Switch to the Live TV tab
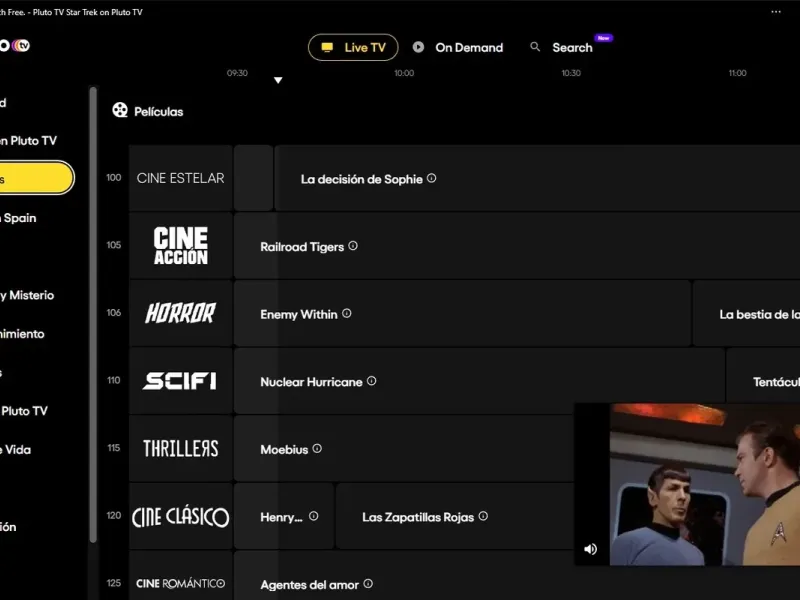Screen dimensions: 800x600 pyautogui.click(x=353, y=47)
